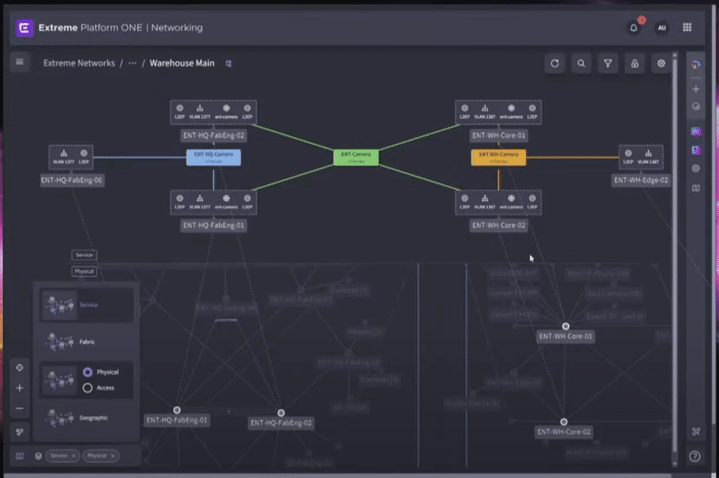The height and width of the screenshot is (478, 719).
Task: Click the Physical layer thumbnail
Action: pos(60,380)
